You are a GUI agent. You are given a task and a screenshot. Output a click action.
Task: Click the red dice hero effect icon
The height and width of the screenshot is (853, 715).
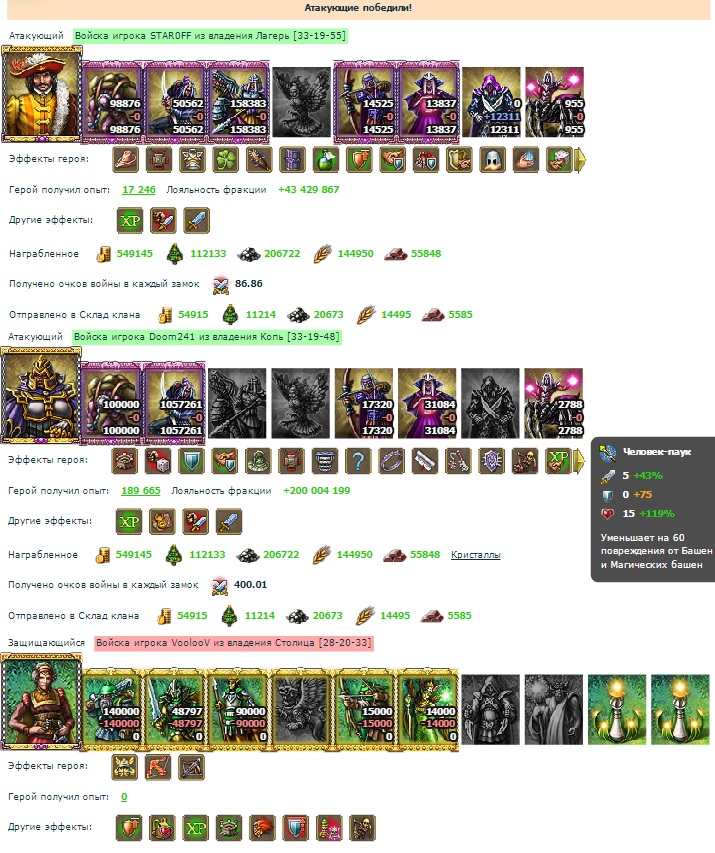pos(157,461)
